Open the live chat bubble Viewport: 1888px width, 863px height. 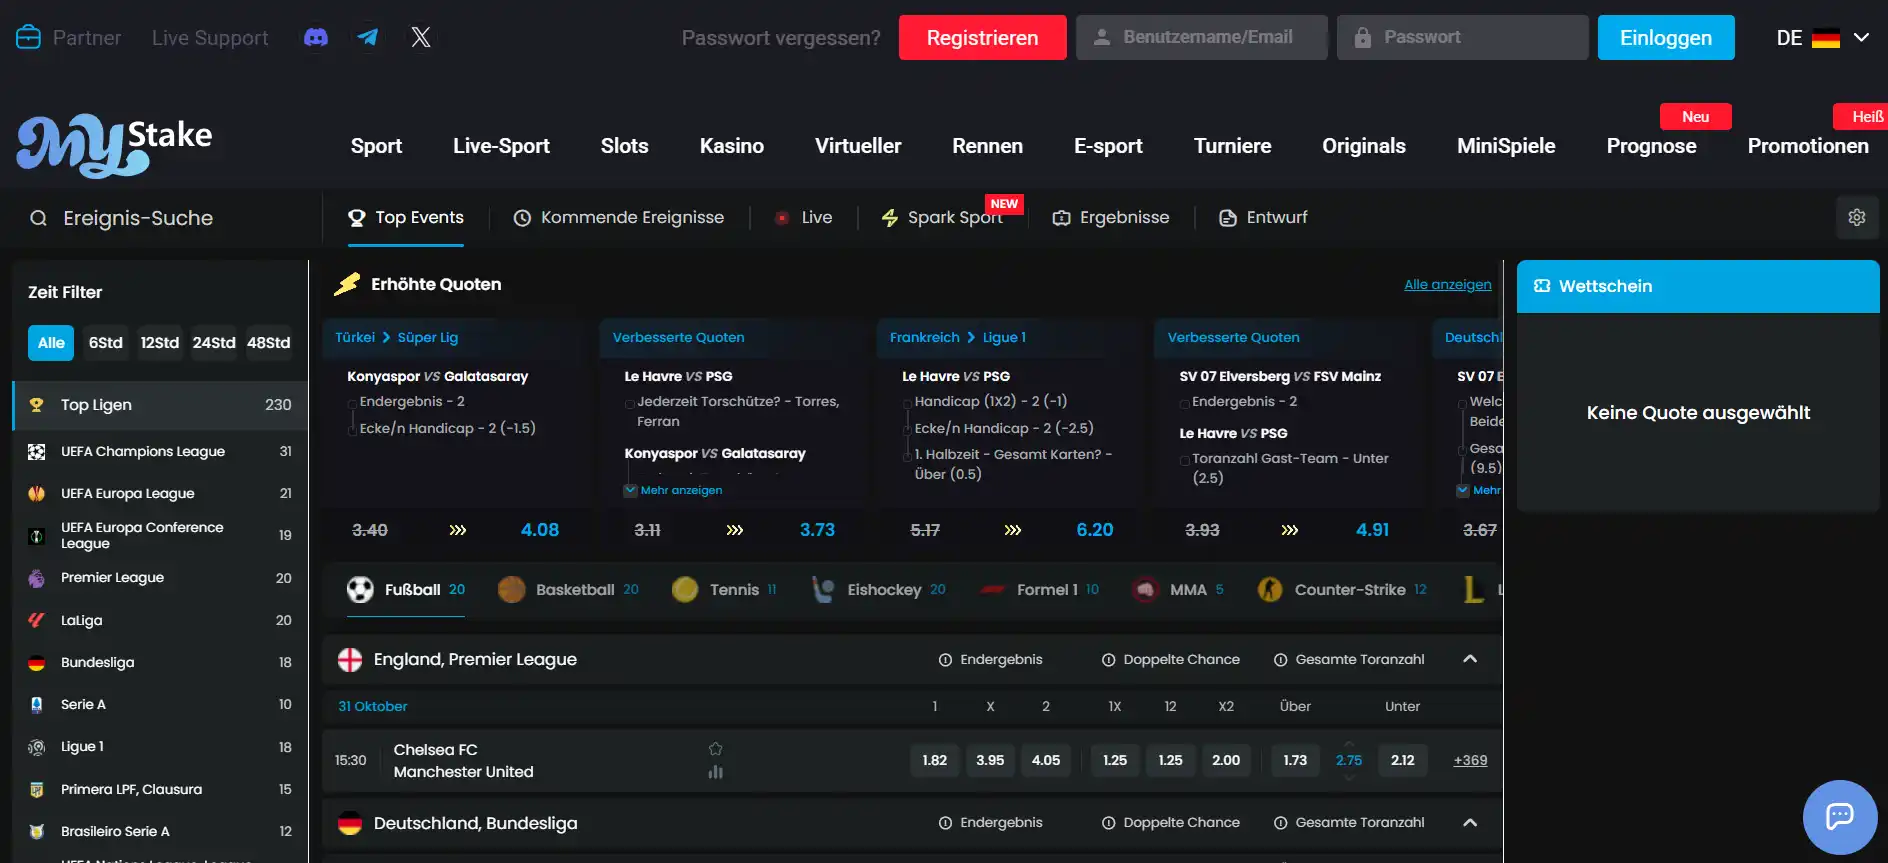click(1840, 817)
